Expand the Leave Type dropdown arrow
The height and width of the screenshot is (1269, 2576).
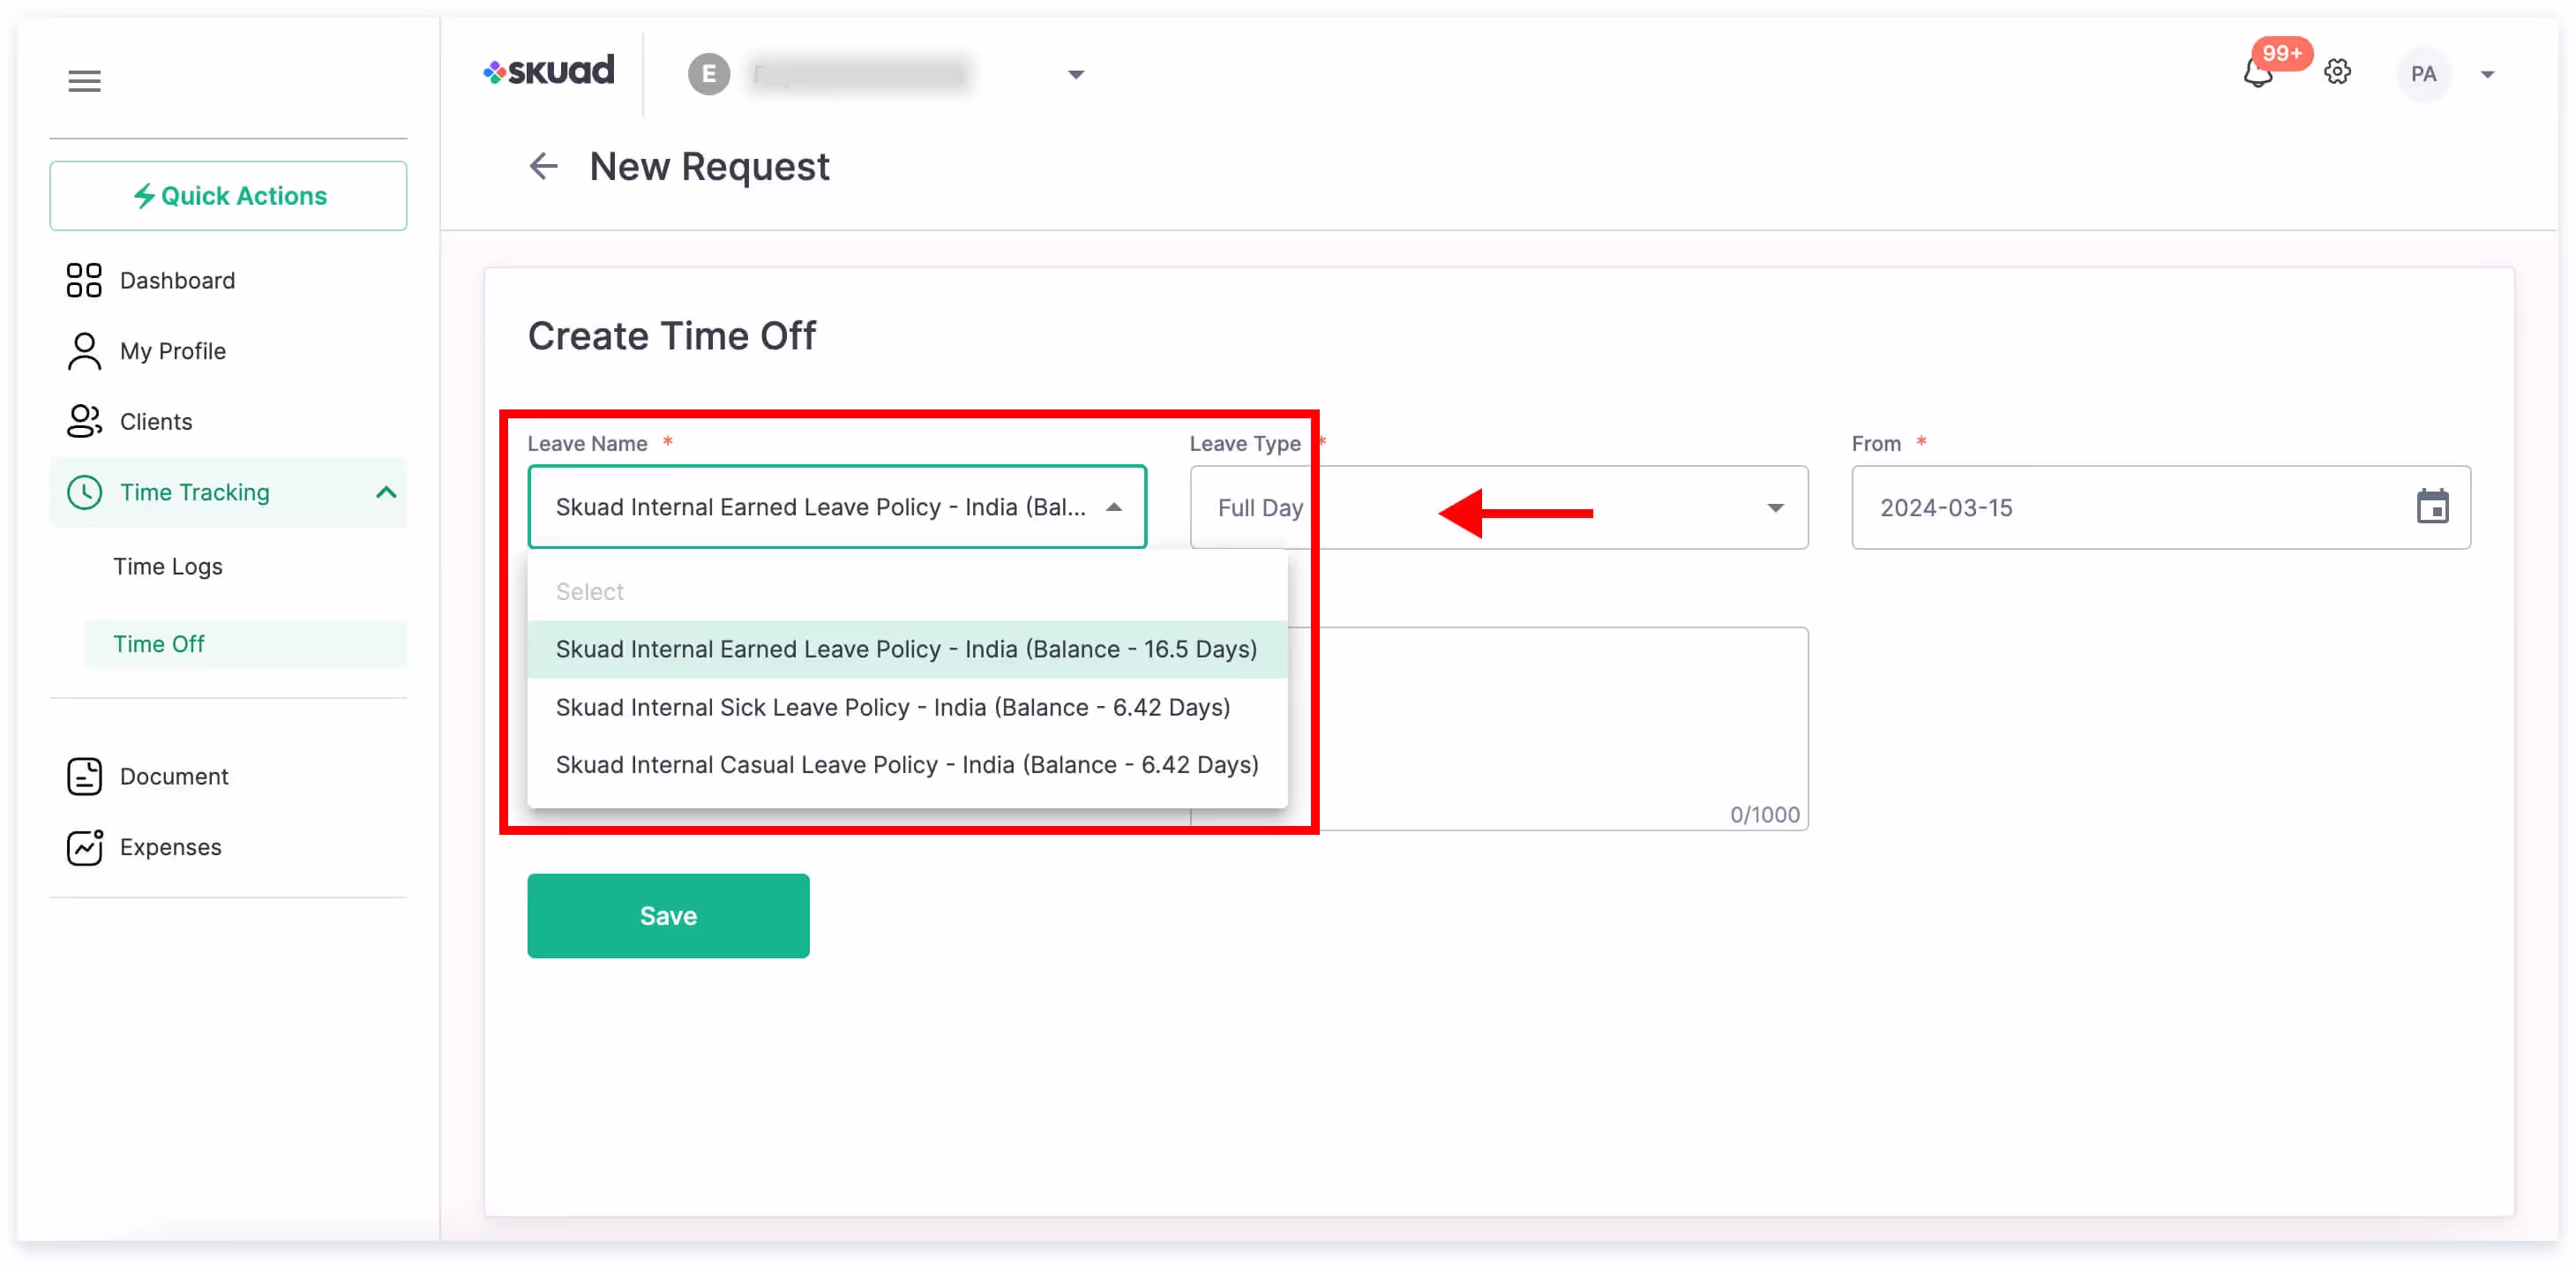pyautogui.click(x=1775, y=508)
